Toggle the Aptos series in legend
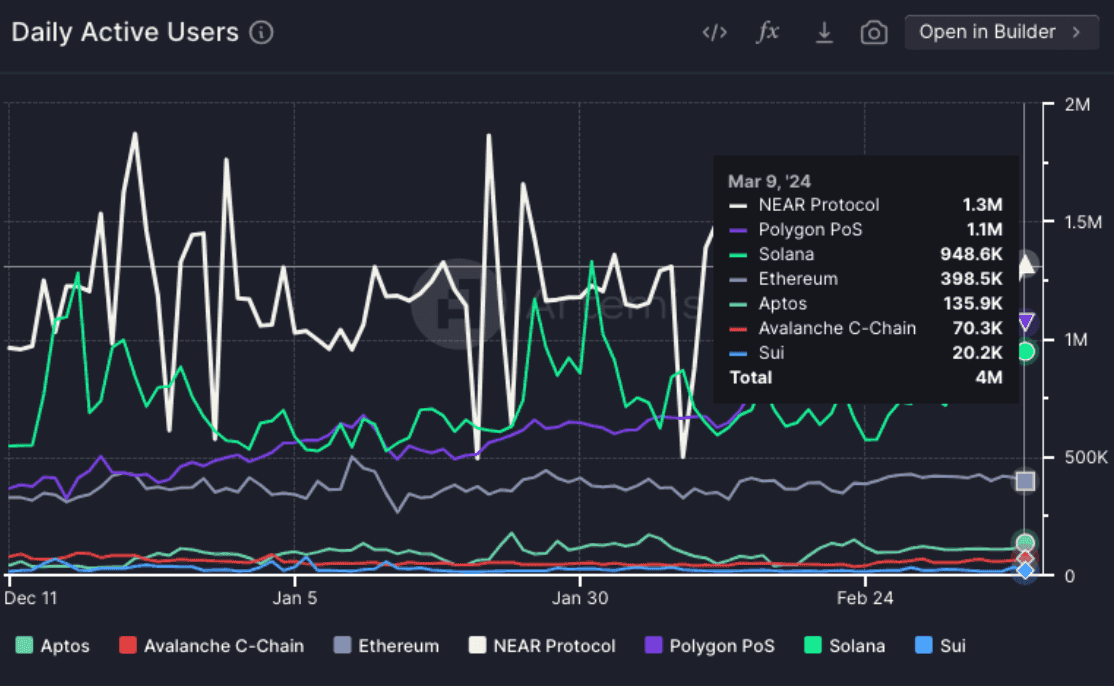 coord(53,646)
